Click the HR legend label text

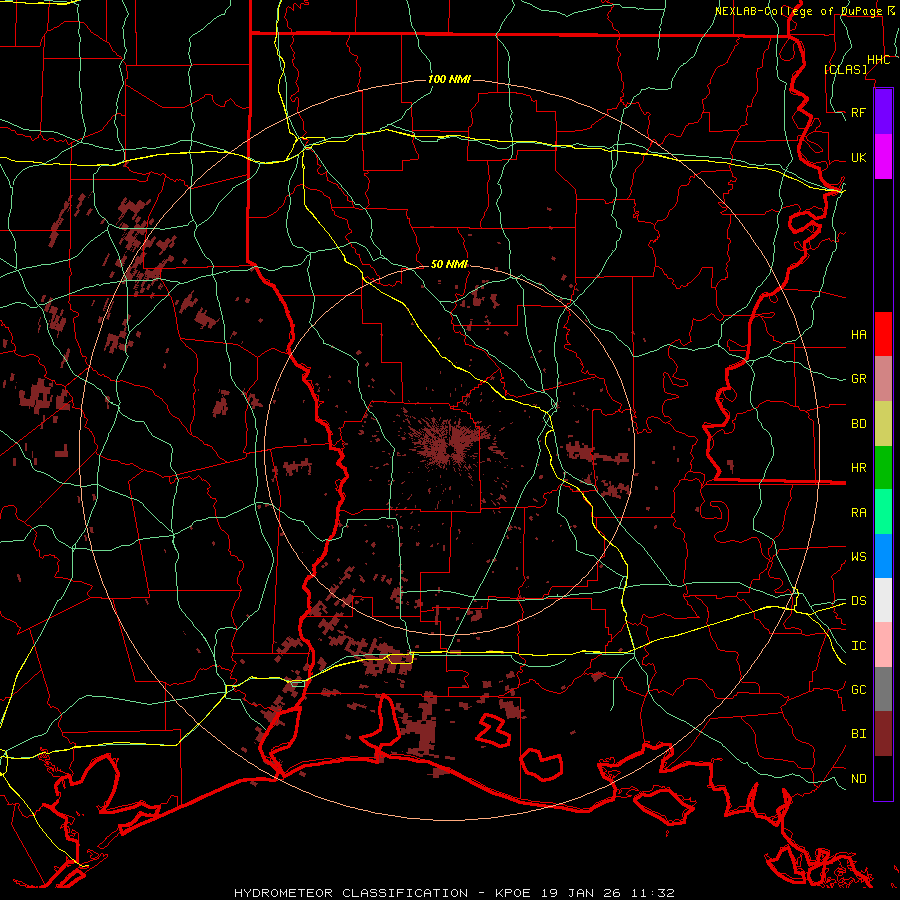tap(858, 468)
